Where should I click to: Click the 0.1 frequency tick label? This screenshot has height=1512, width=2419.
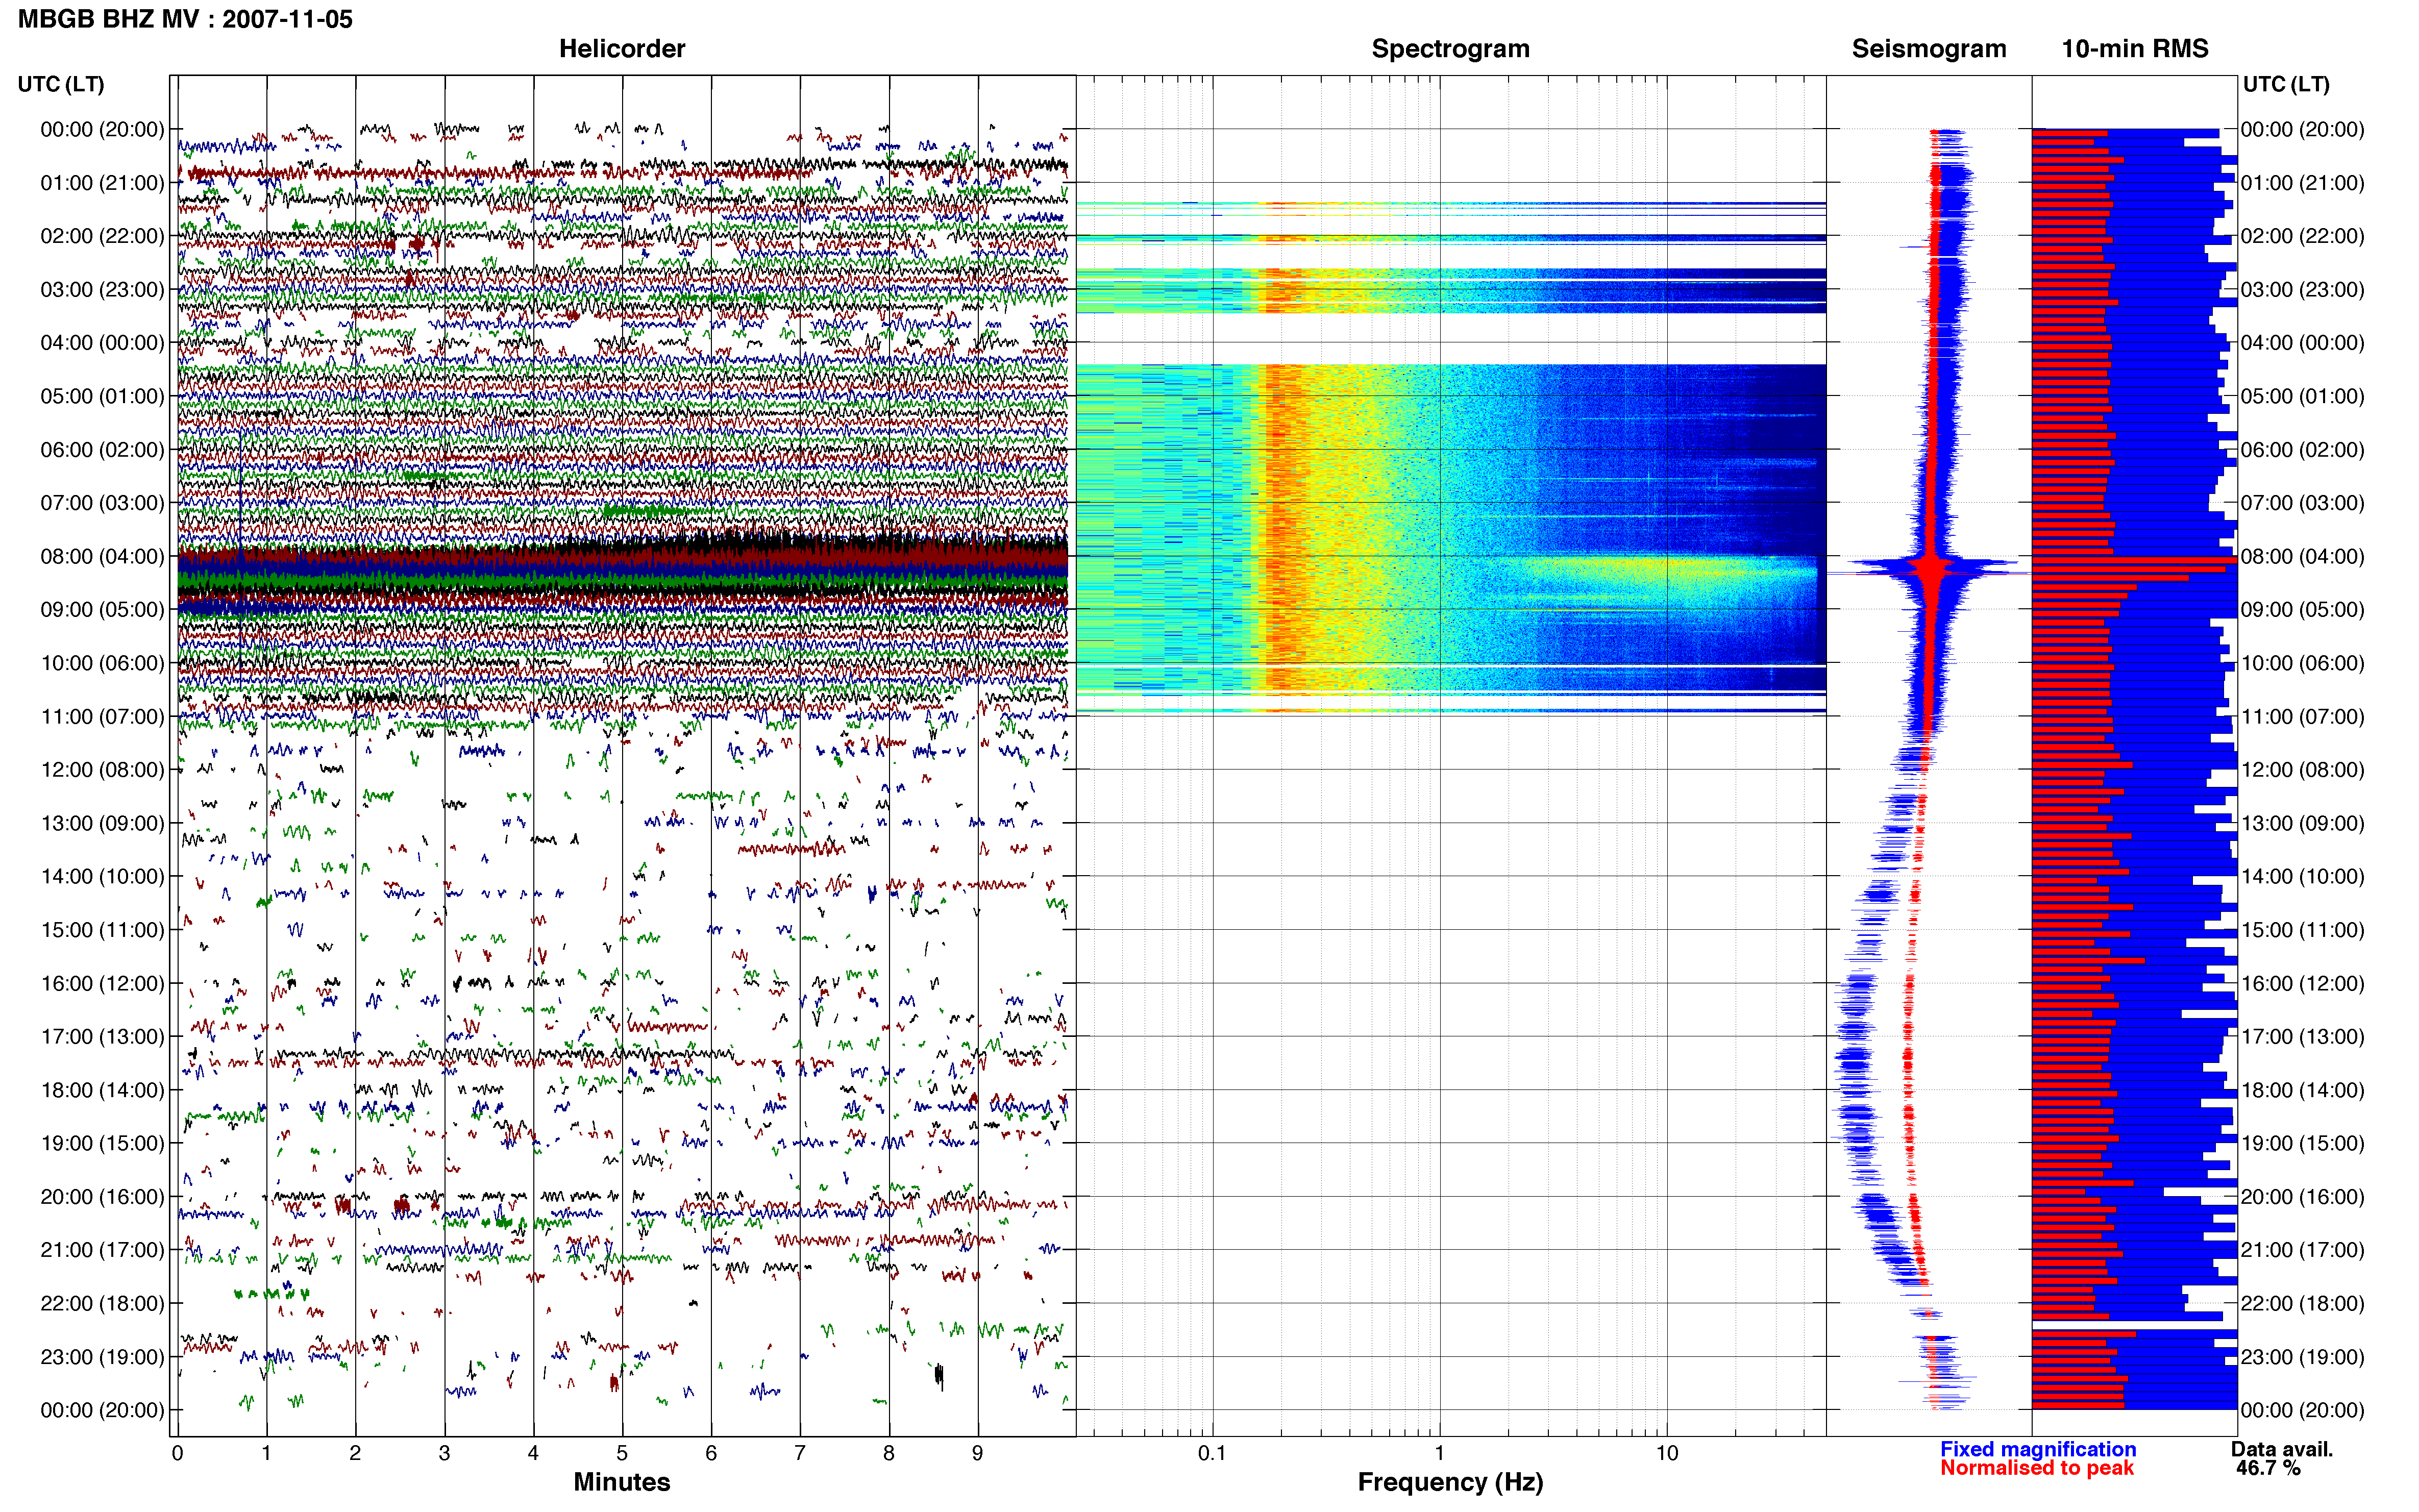(1212, 1453)
